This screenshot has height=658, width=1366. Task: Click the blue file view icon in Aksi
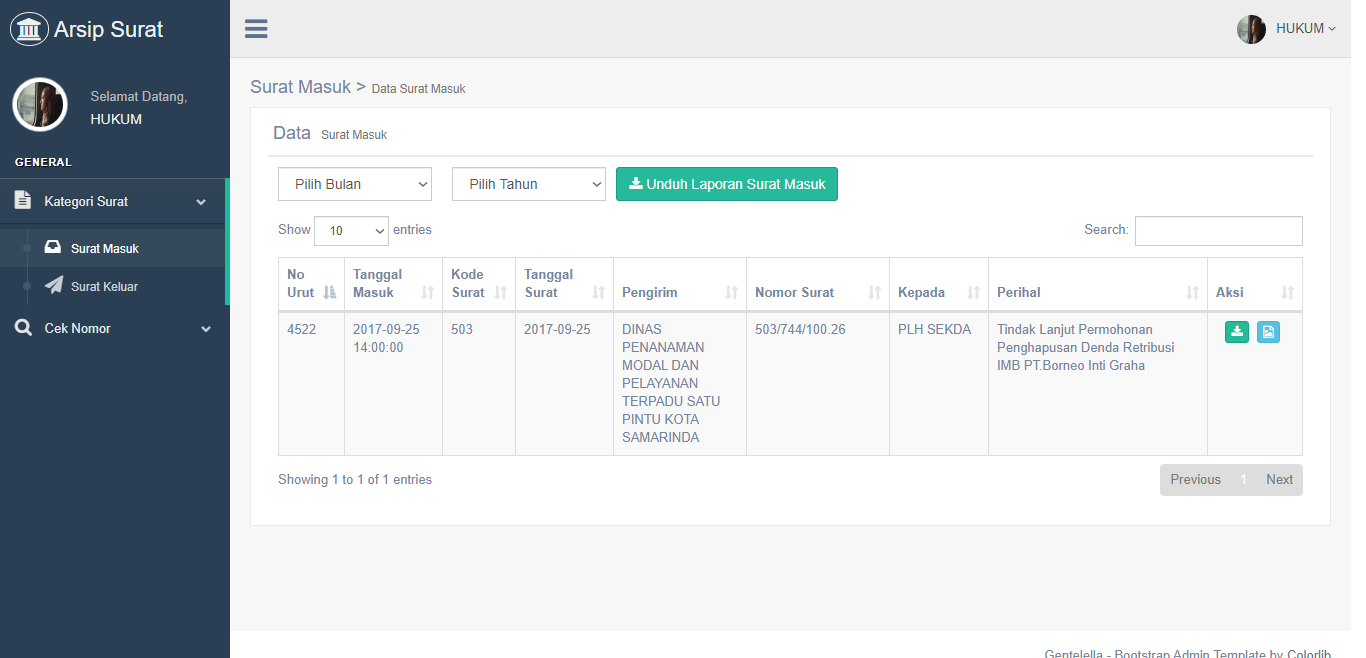pyautogui.click(x=1268, y=332)
